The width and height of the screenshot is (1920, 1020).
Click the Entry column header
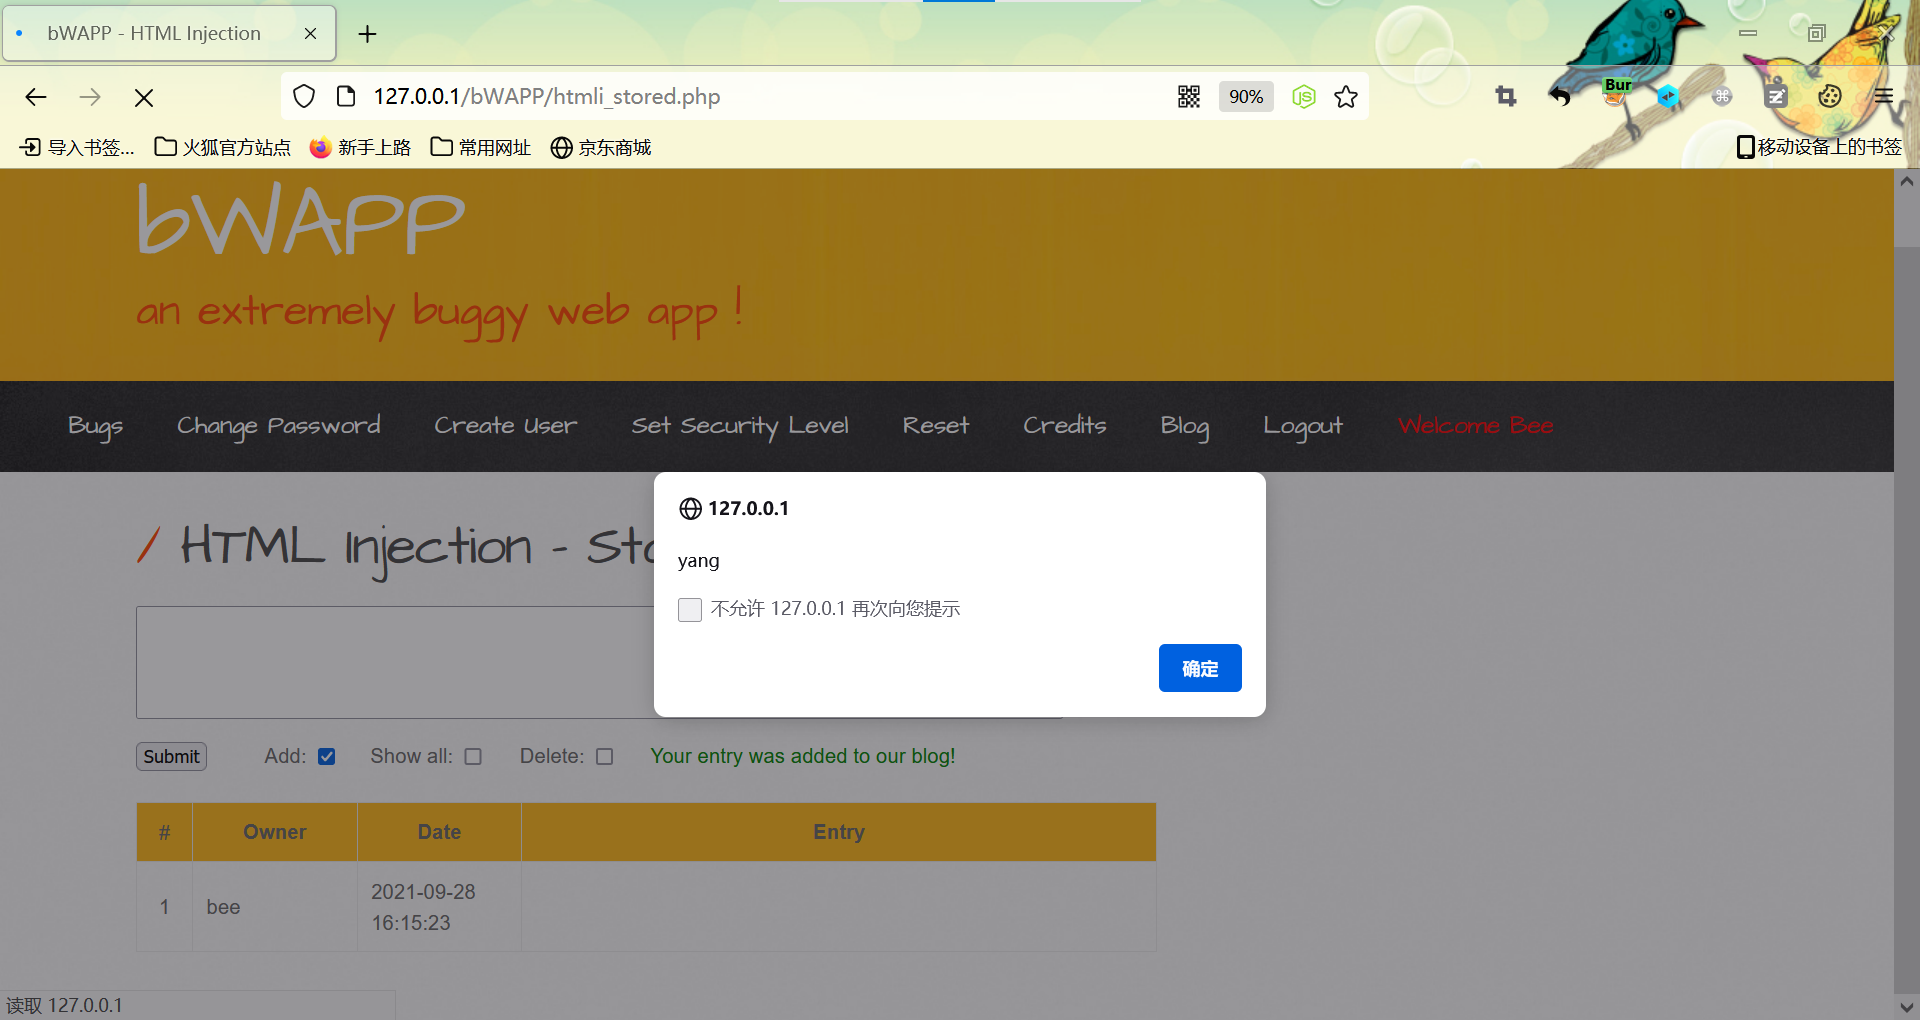(839, 832)
